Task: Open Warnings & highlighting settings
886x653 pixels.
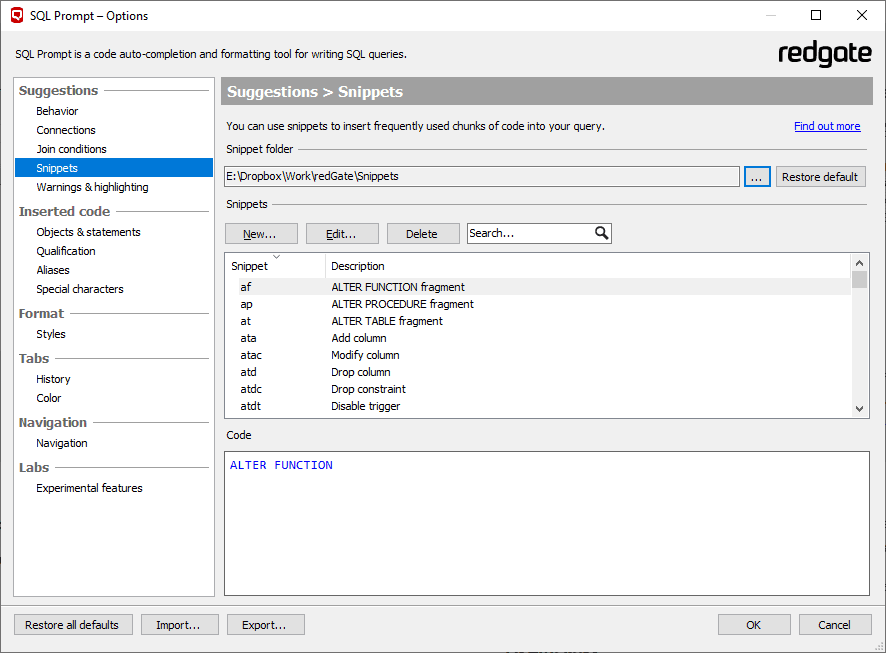Action: (92, 187)
